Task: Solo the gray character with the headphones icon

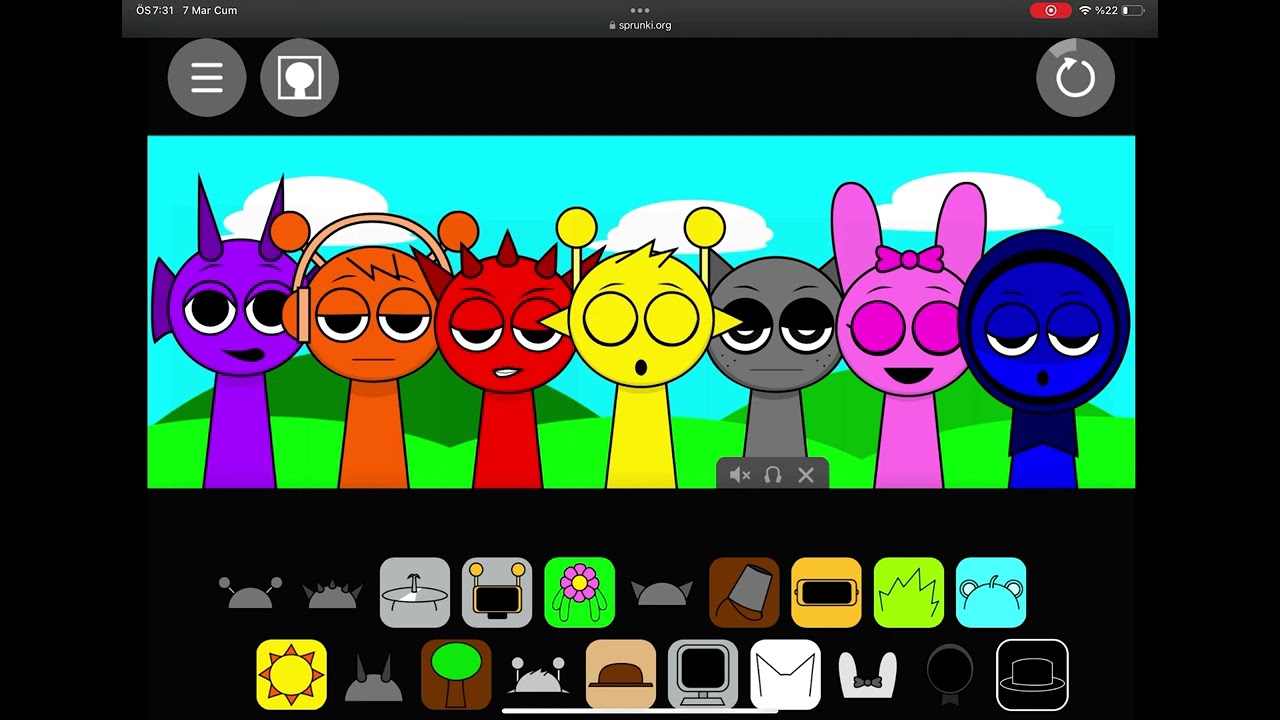Action: [773, 475]
